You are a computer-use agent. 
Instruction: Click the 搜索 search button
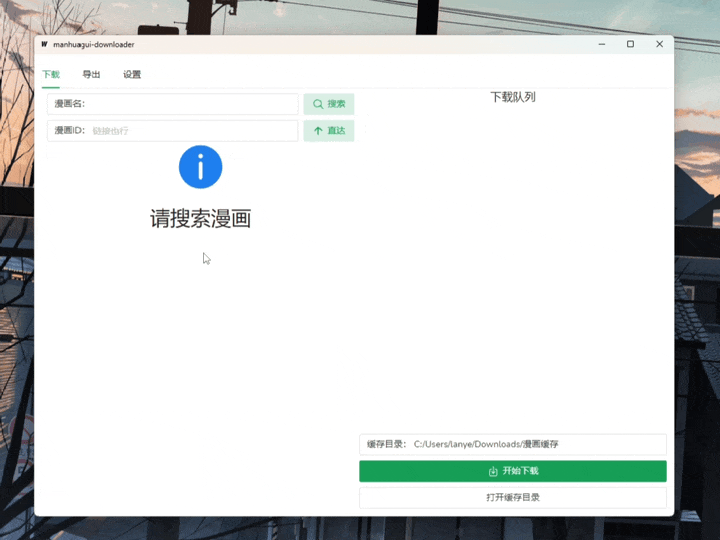[x=329, y=104]
